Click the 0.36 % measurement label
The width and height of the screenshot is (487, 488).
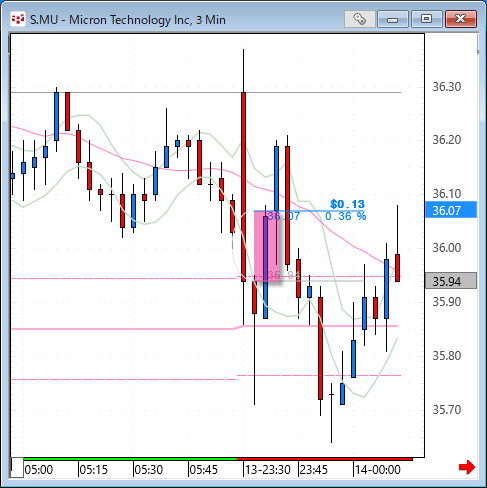[346, 216]
